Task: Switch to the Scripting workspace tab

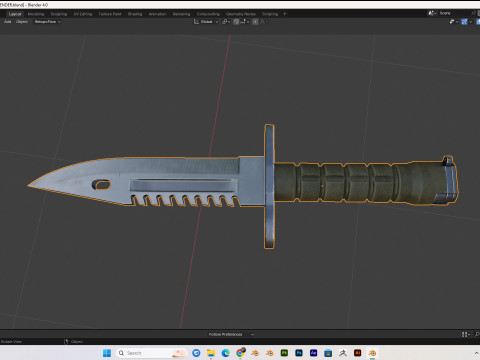Action: [x=270, y=14]
